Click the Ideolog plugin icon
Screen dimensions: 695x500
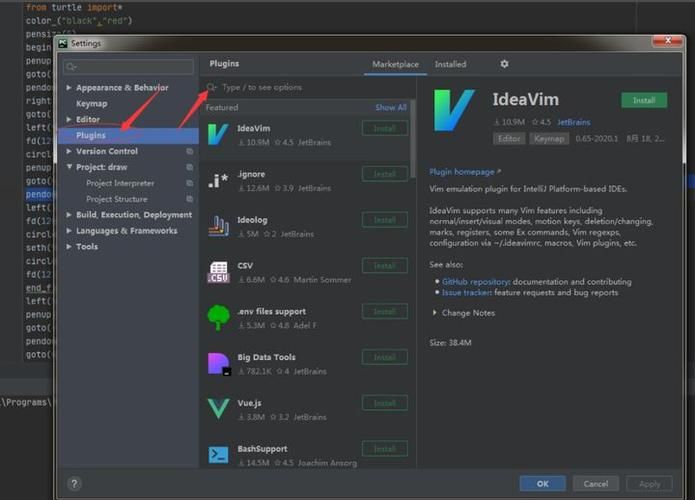click(218, 226)
